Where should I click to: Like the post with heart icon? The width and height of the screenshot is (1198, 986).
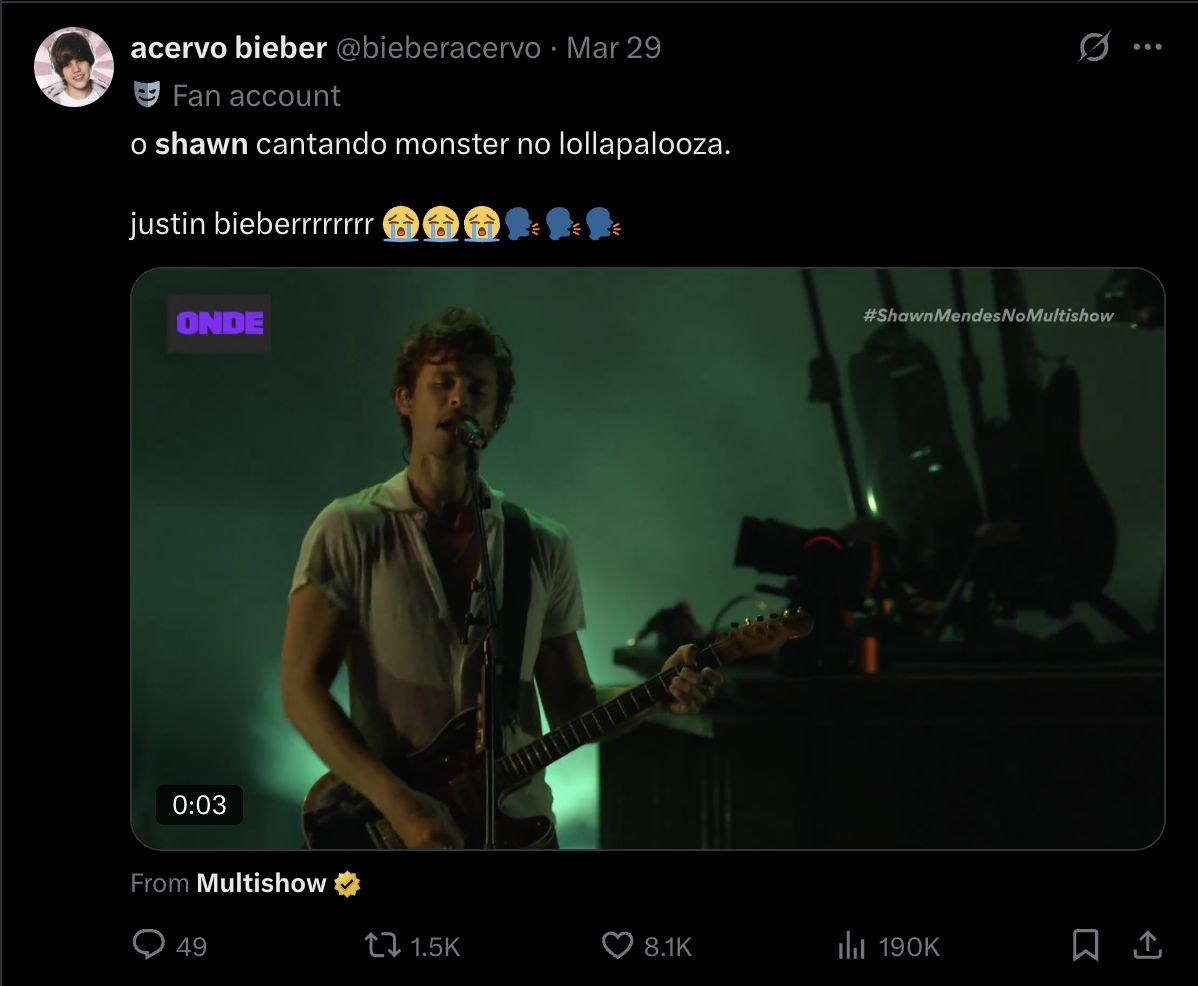[617, 946]
